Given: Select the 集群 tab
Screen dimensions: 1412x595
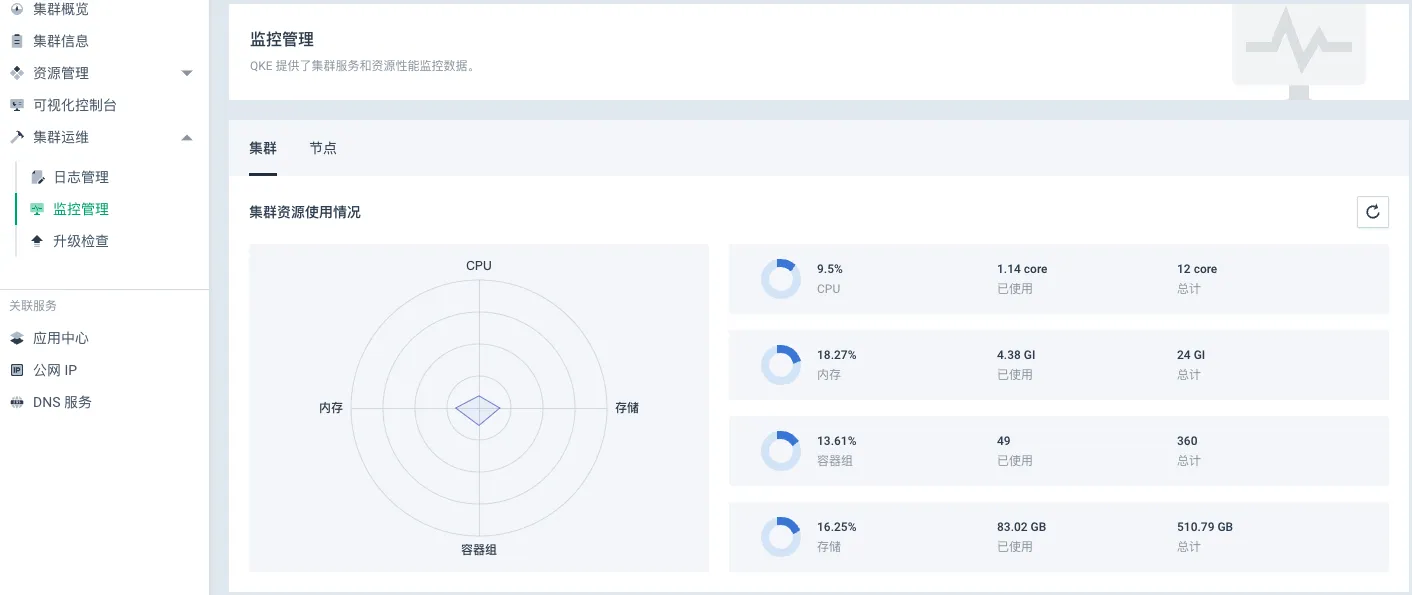Looking at the screenshot, I should click(262, 147).
